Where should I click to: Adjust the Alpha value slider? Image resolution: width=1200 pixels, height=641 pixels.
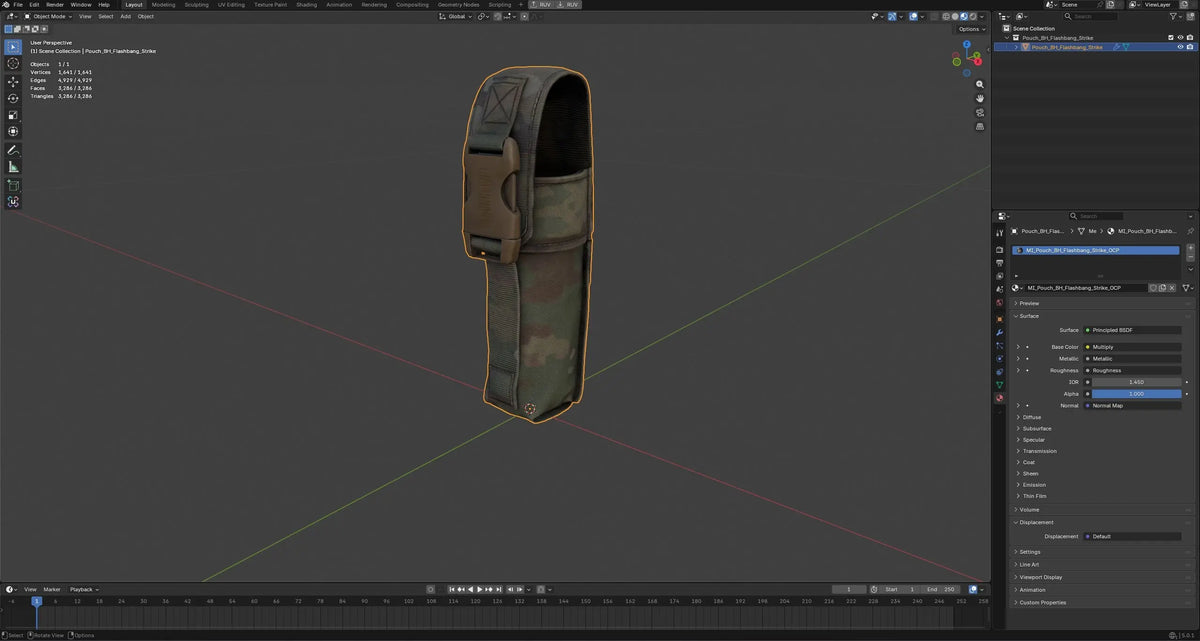pyautogui.click(x=1136, y=394)
